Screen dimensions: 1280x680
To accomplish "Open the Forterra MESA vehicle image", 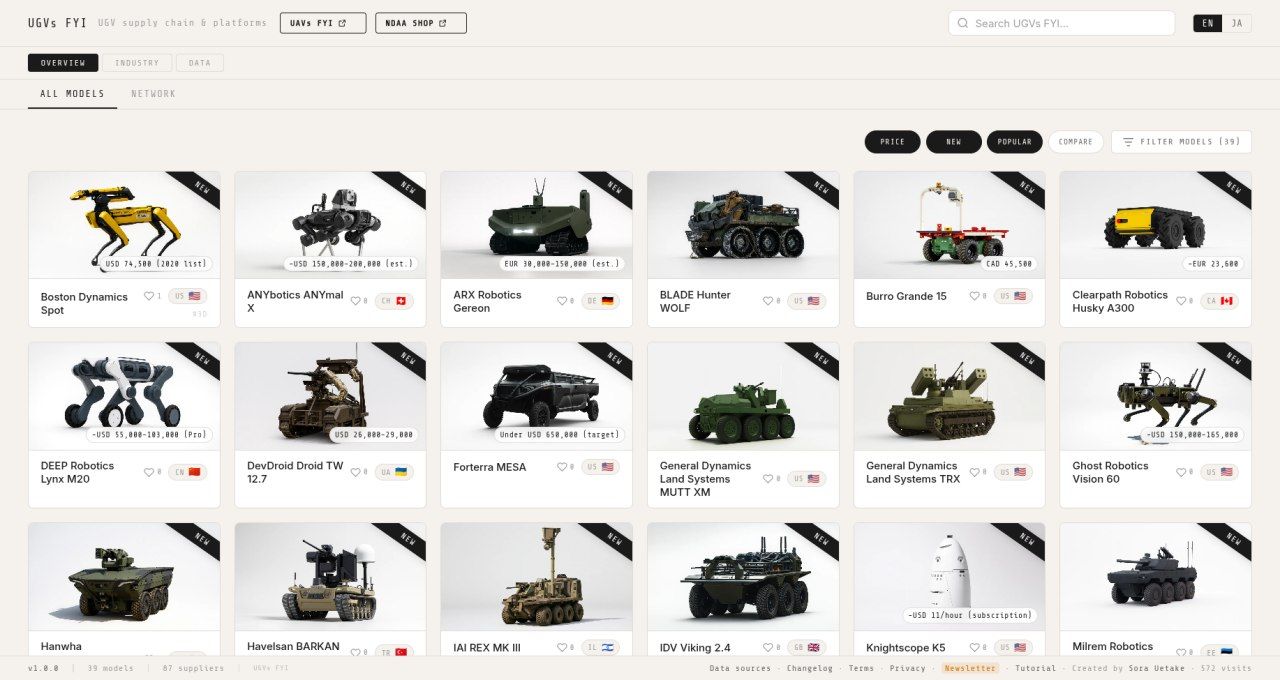I will point(536,396).
